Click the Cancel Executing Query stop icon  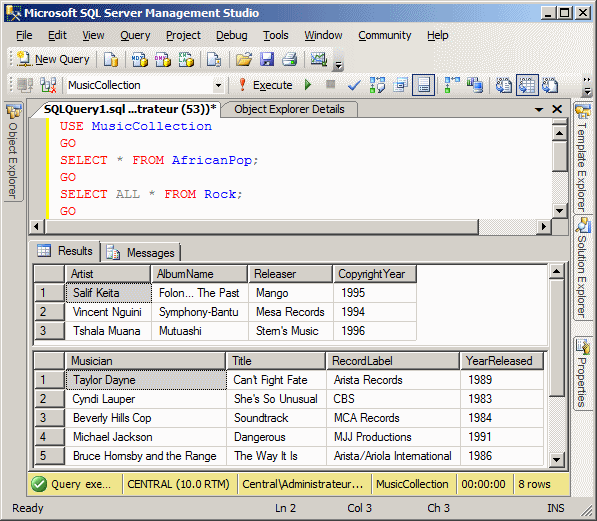click(x=330, y=84)
